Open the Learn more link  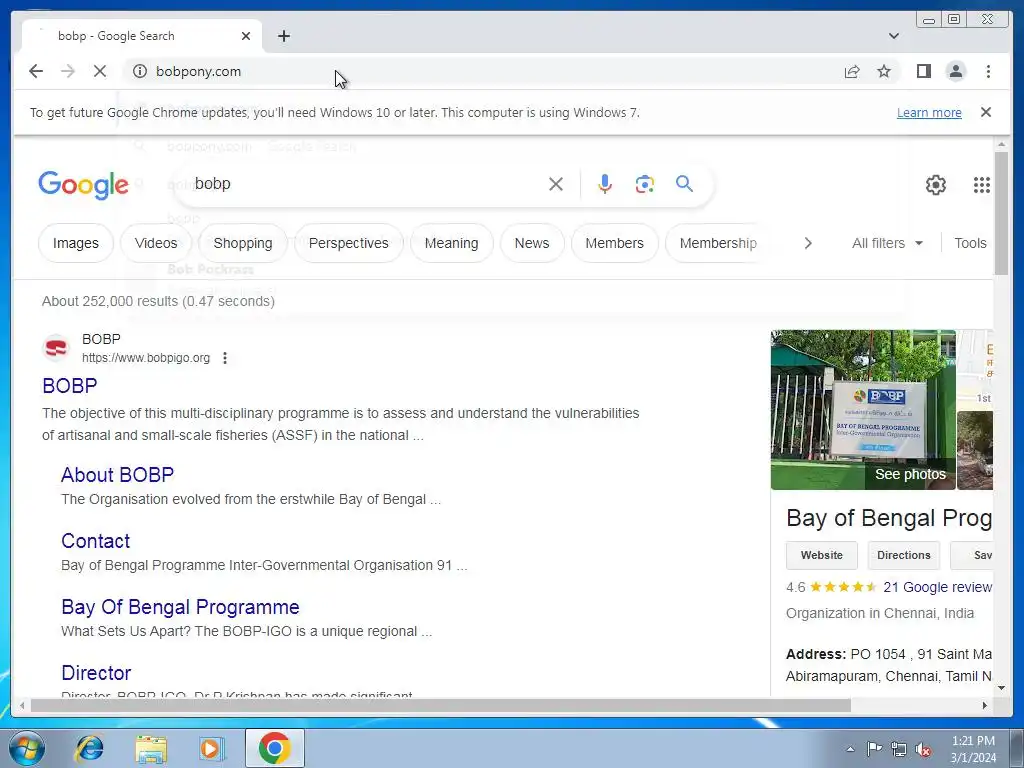coord(929,112)
